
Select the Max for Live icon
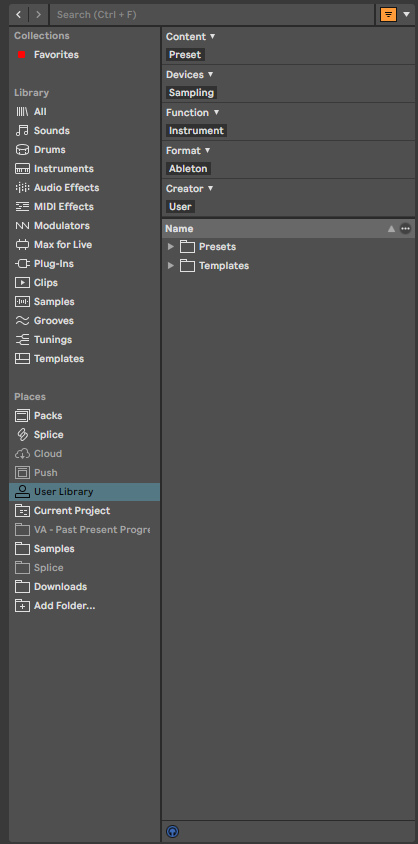click(22, 245)
